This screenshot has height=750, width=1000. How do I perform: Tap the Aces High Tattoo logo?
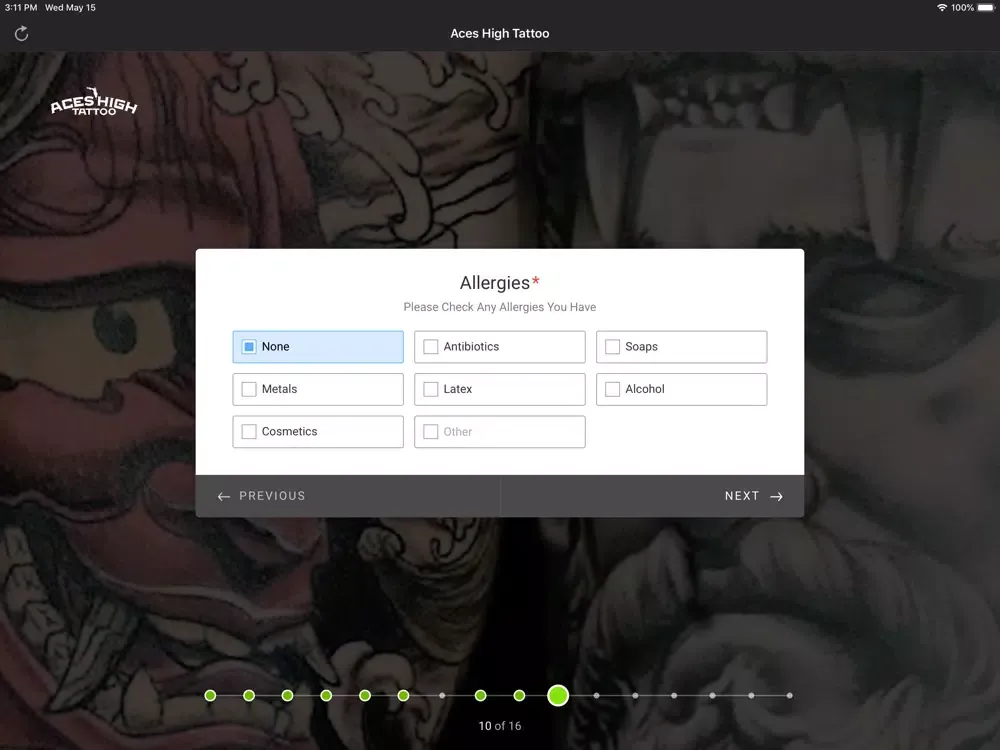coord(94,102)
